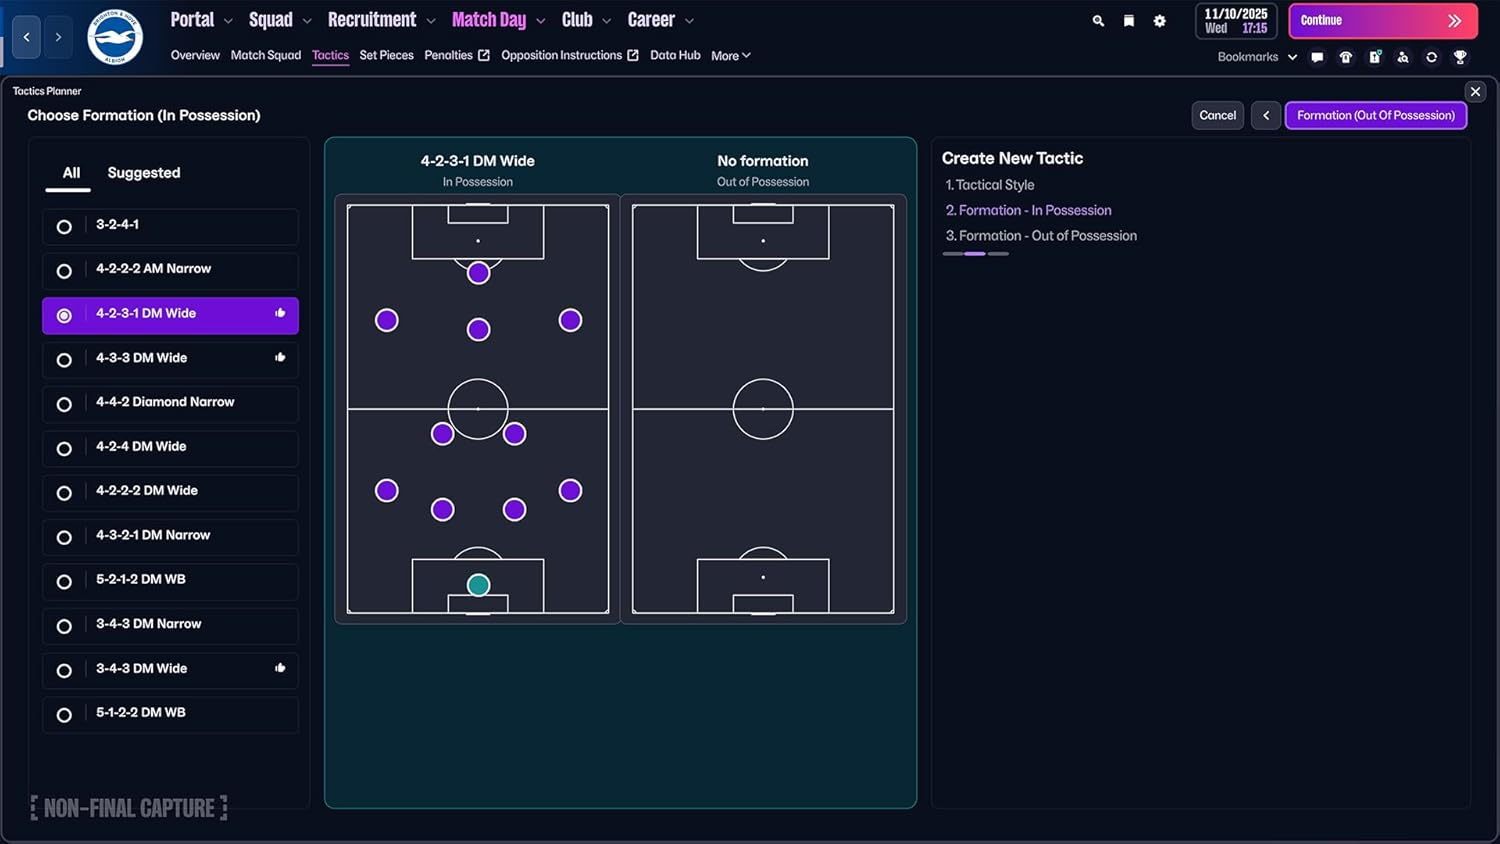Open the Set Pieces tab
1500x844 pixels.
coord(386,55)
